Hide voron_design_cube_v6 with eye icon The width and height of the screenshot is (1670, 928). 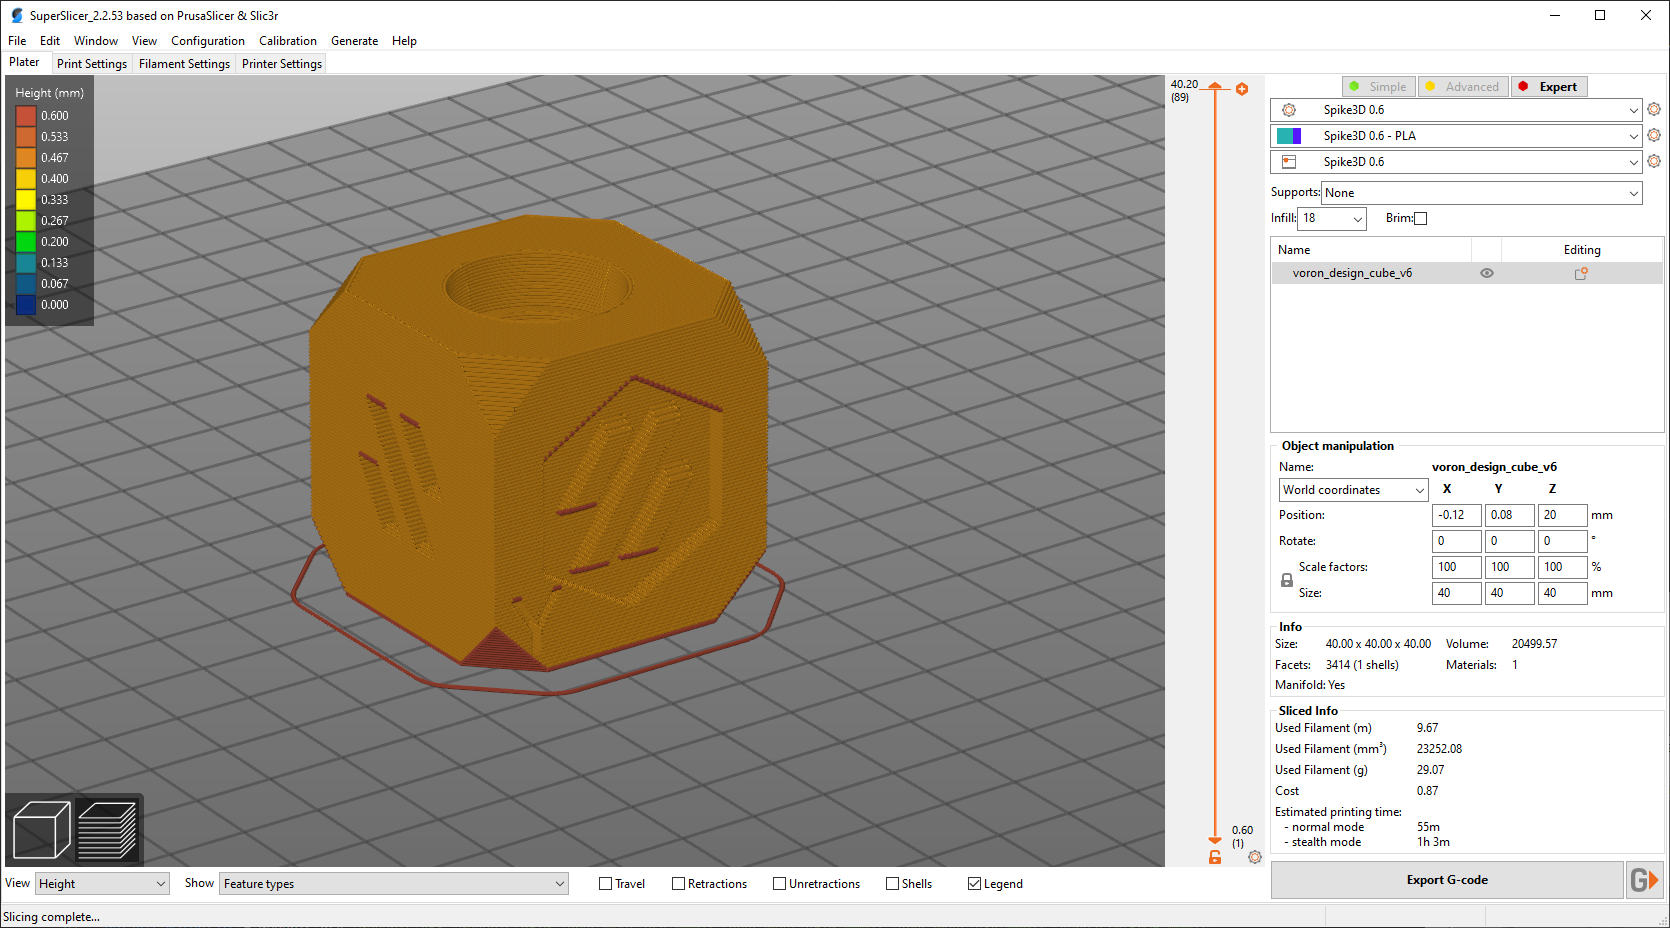pyautogui.click(x=1487, y=273)
